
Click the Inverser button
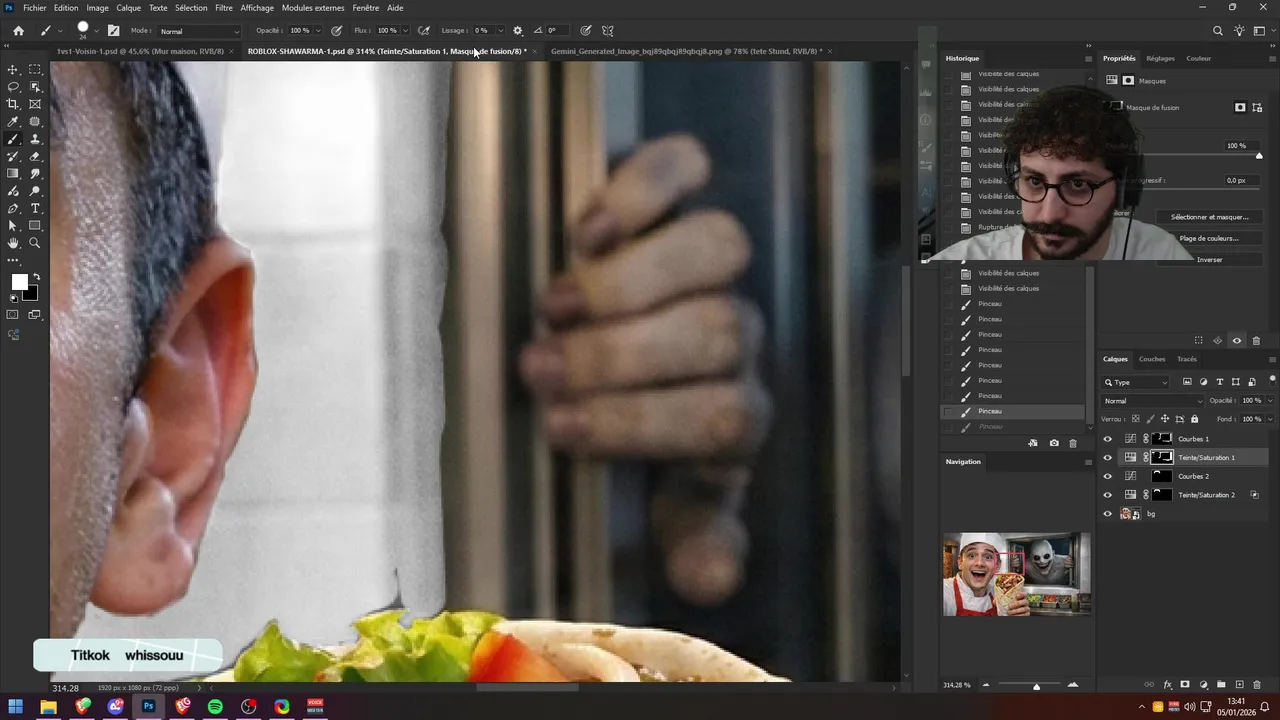click(x=1209, y=260)
